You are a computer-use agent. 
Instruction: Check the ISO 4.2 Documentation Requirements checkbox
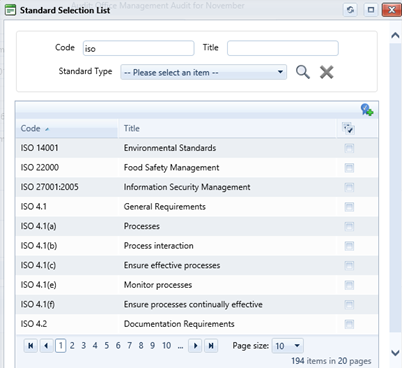coord(349,324)
